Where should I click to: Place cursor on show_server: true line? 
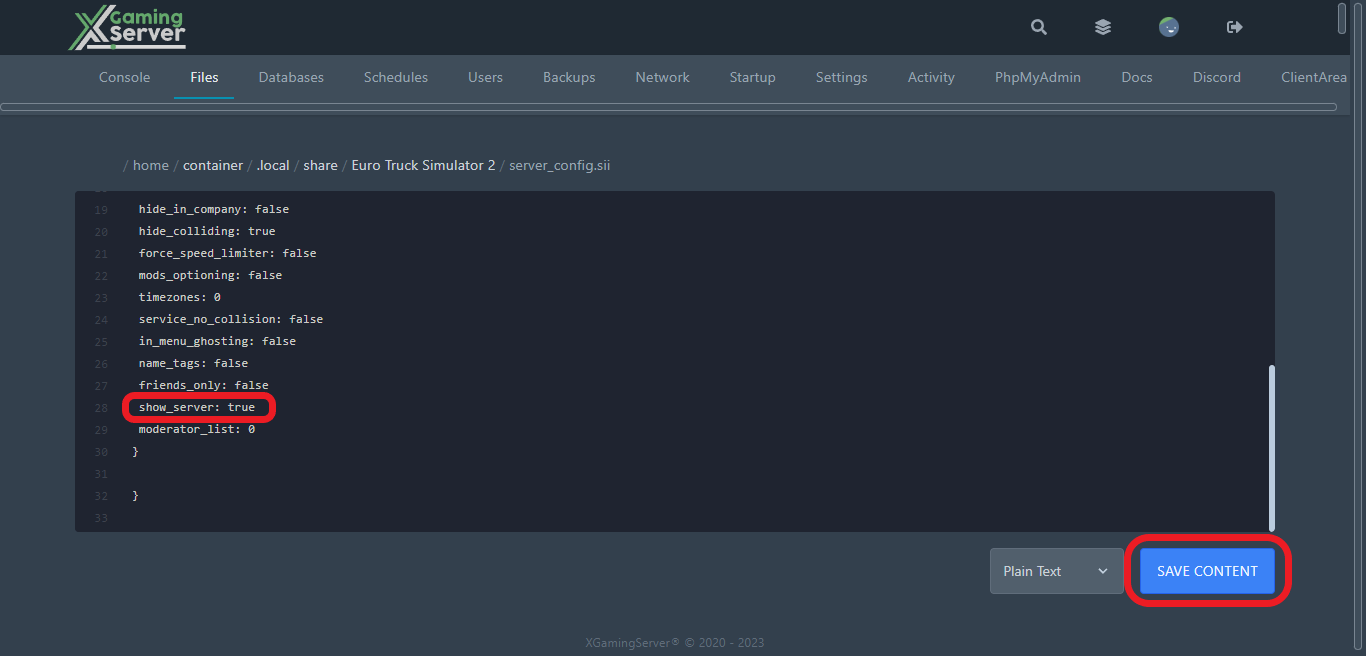point(197,407)
